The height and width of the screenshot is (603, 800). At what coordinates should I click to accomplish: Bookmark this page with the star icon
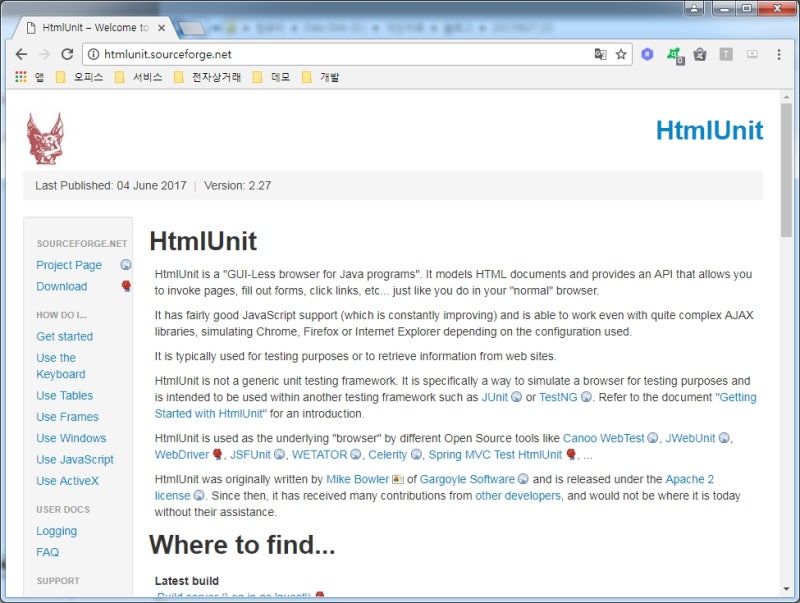(x=621, y=54)
